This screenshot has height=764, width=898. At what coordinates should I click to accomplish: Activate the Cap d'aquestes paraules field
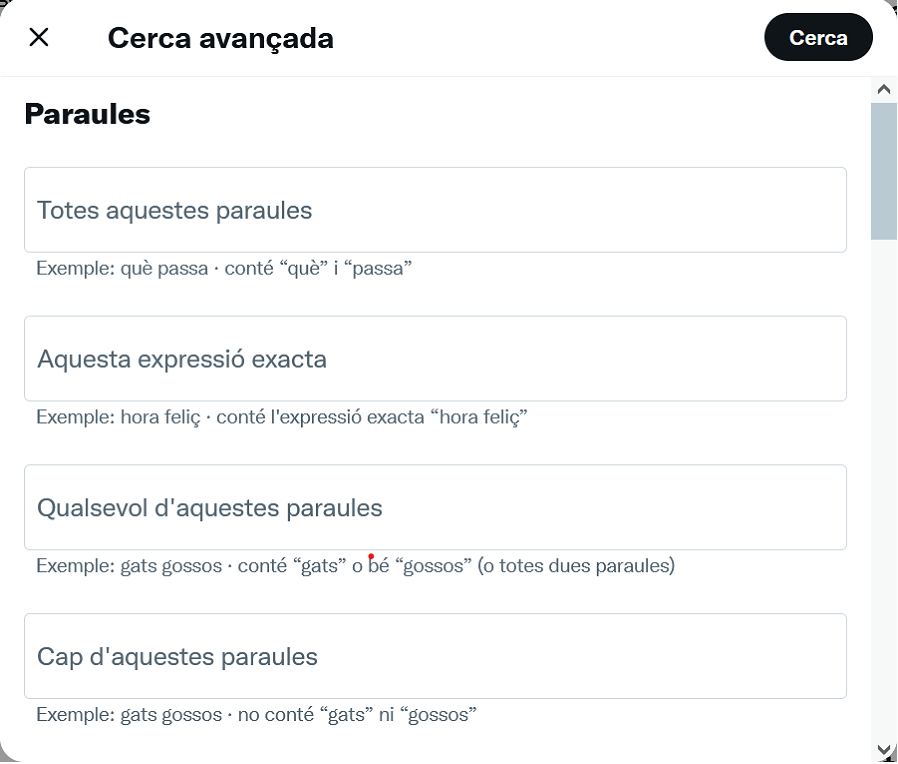(x=435, y=655)
